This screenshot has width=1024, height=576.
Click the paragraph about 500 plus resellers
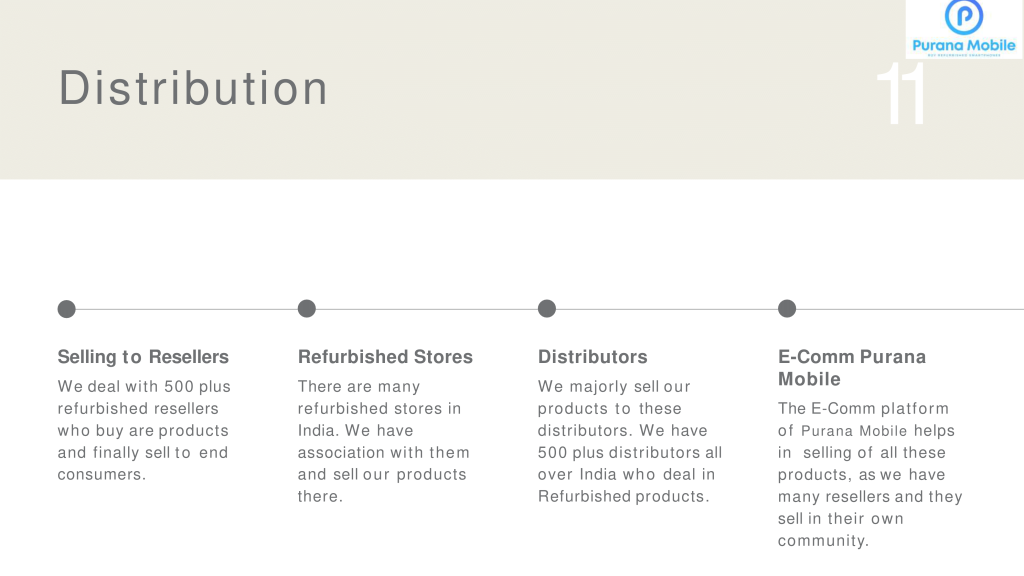click(144, 430)
